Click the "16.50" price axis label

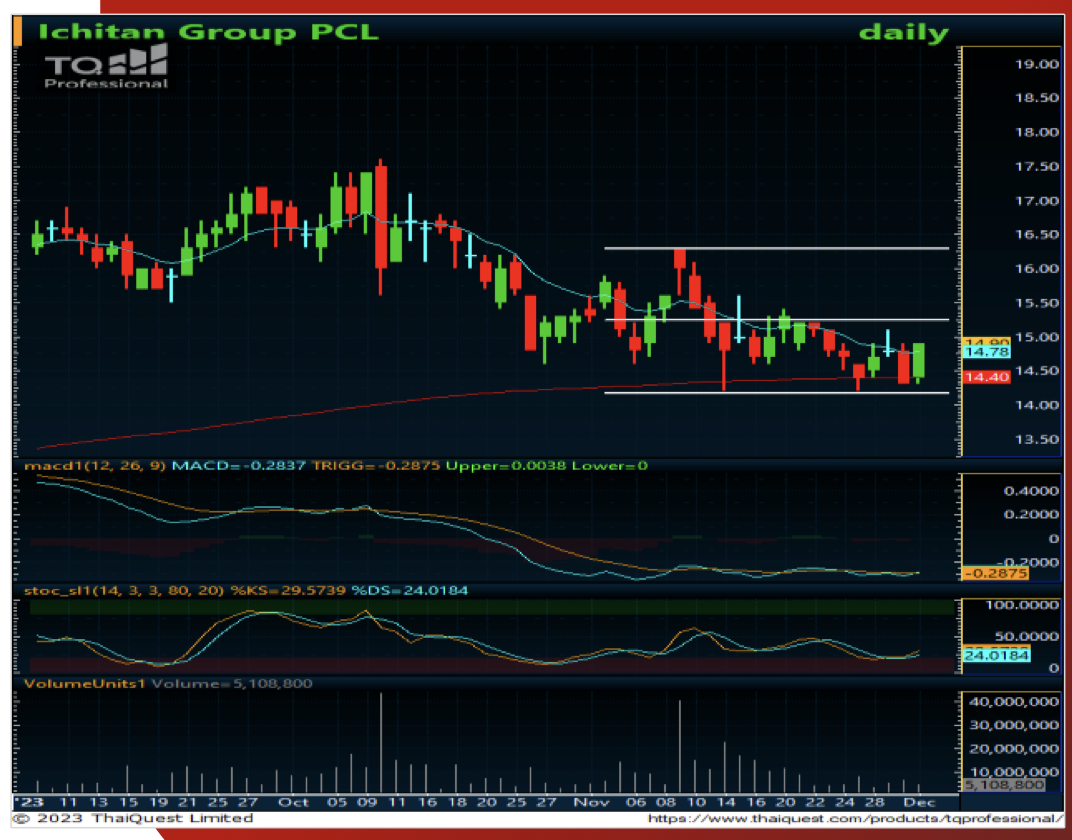pos(1036,234)
